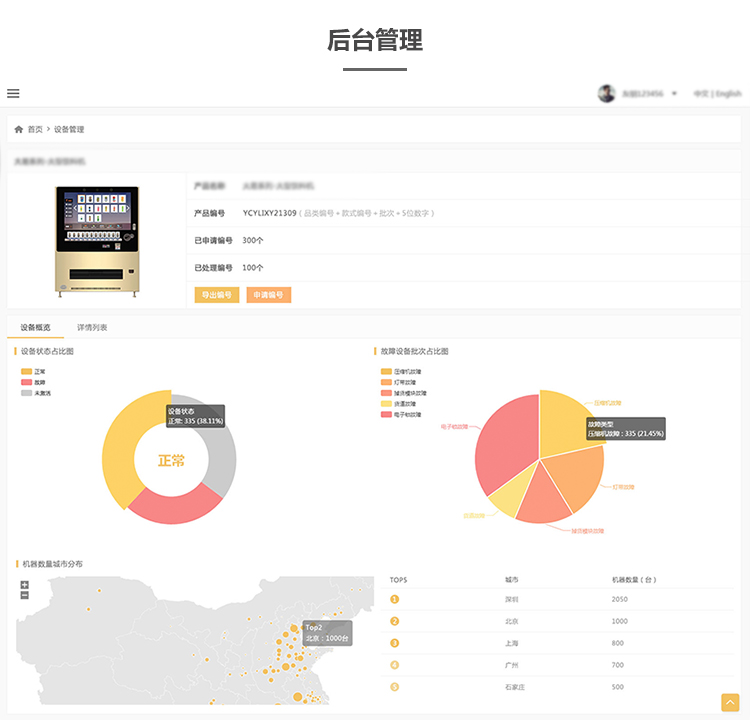Image resolution: width=750 pixels, height=720 pixels.
Task: Click the 导出编号 button
Action: [x=216, y=295]
